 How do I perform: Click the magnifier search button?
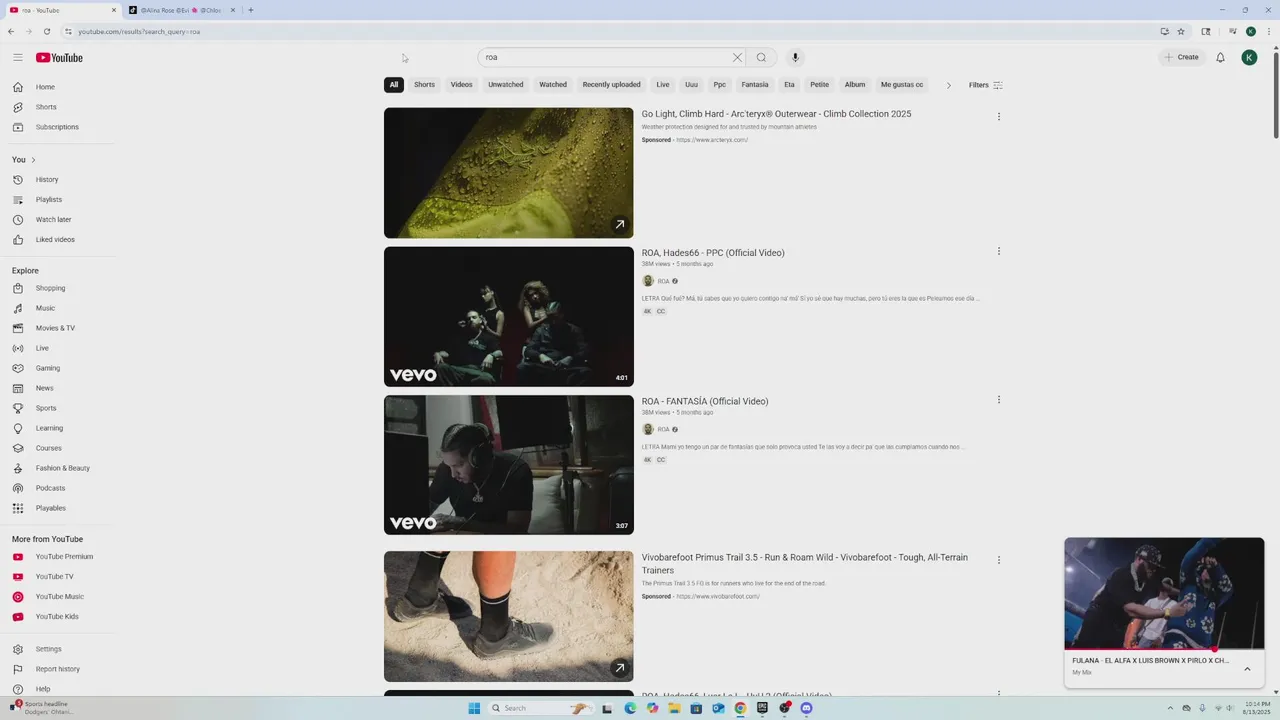(761, 57)
